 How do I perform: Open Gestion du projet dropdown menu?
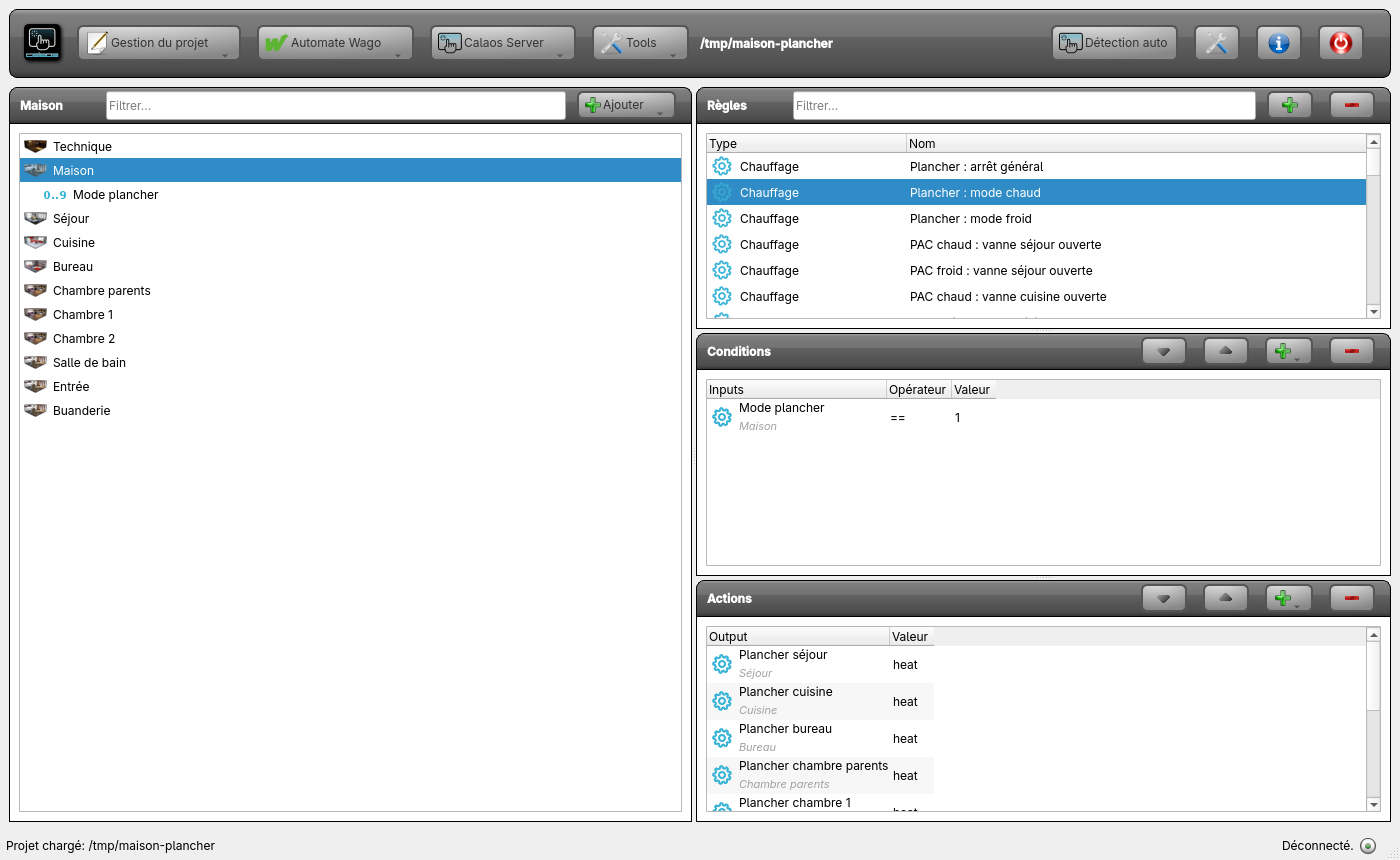point(159,43)
